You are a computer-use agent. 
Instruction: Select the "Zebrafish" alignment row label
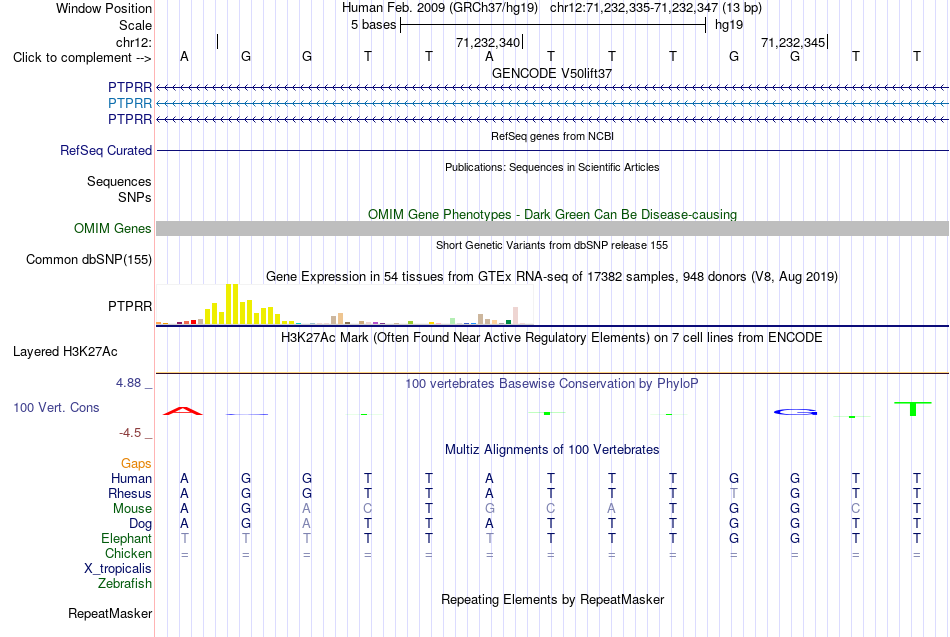(125, 584)
